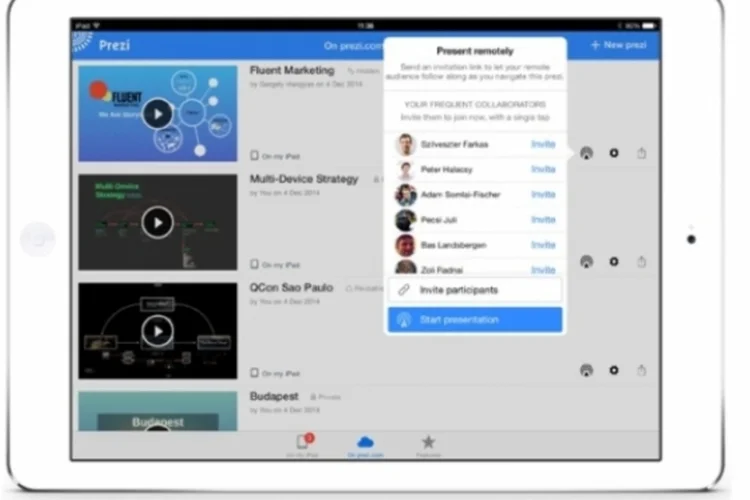Tap Adam Somlai-Fischer avatar photo
750x500 pixels.
click(406, 195)
